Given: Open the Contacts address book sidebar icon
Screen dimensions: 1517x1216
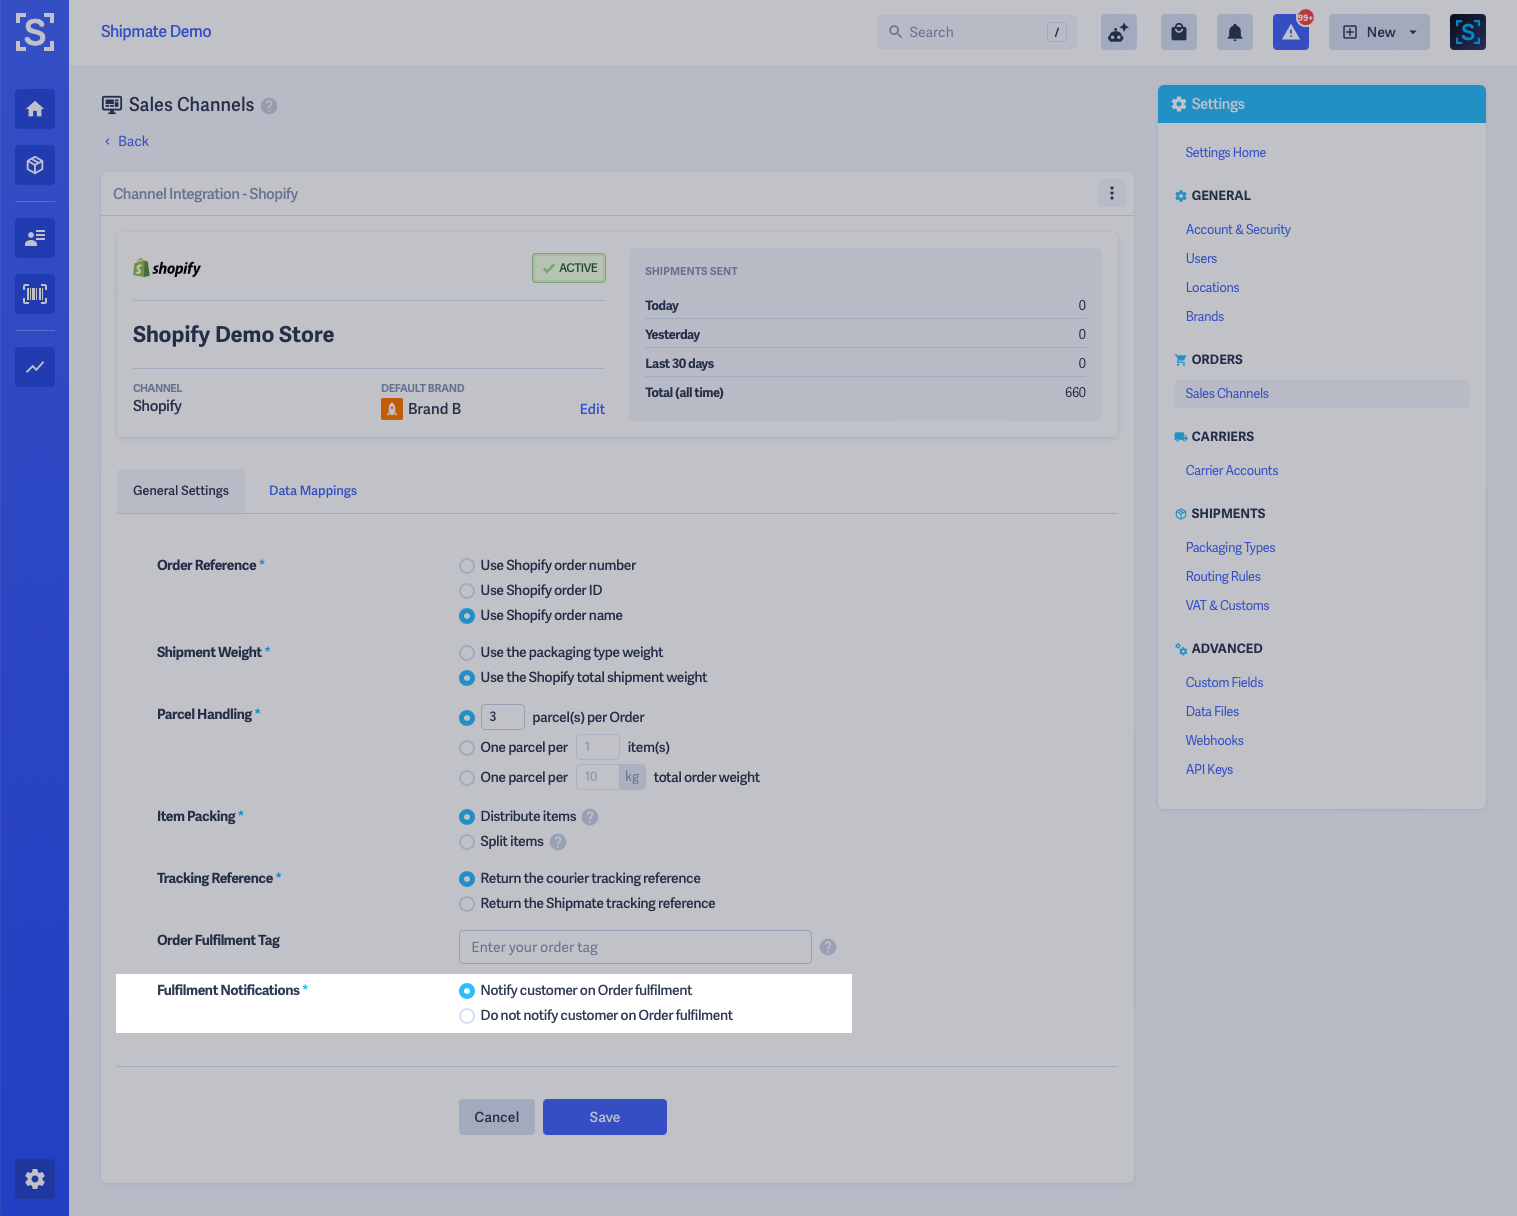Looking at the screenshot, I should coord(35,238).
